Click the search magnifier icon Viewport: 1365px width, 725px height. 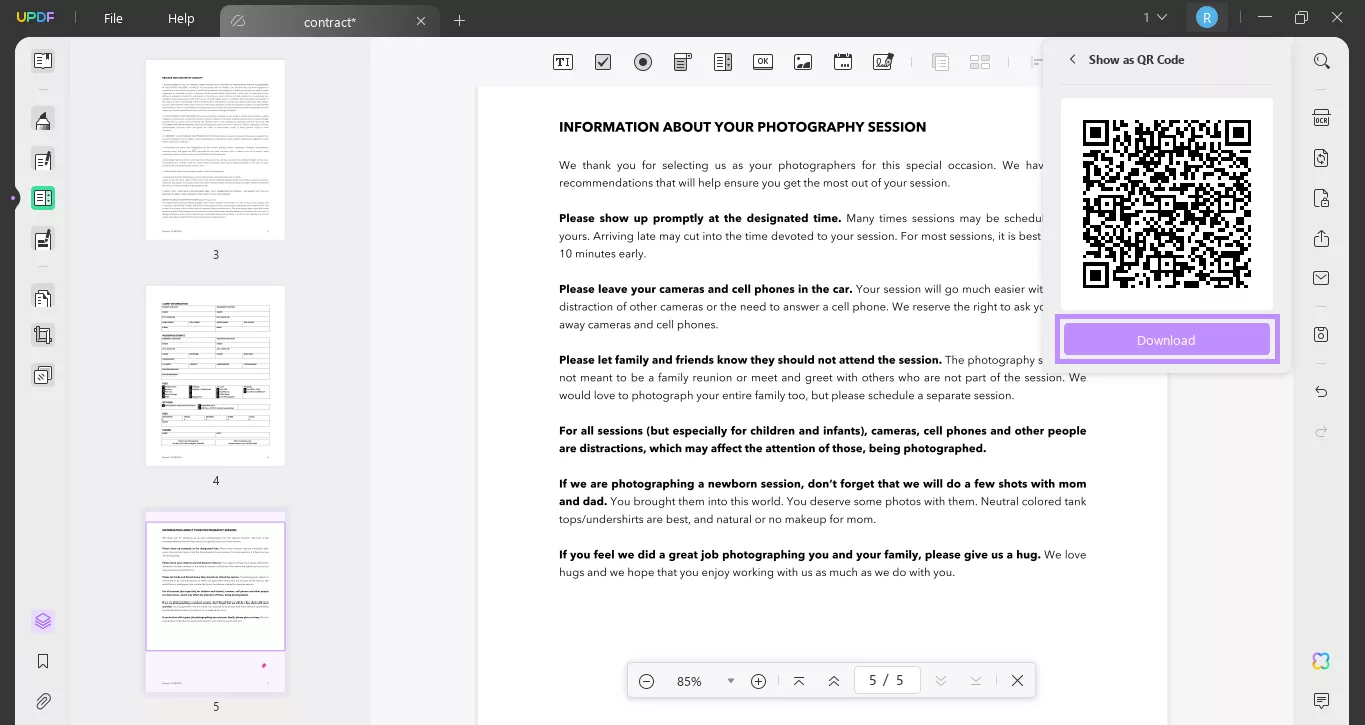(x=1322, y=61)
